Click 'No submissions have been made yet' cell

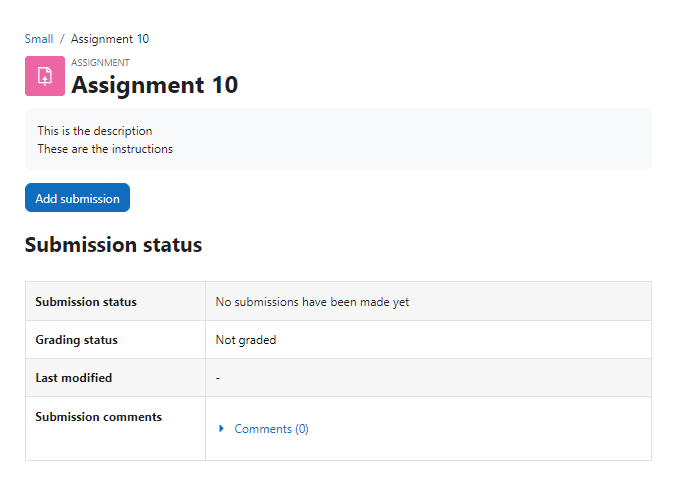pyautogui.click(x=428, y=301)
